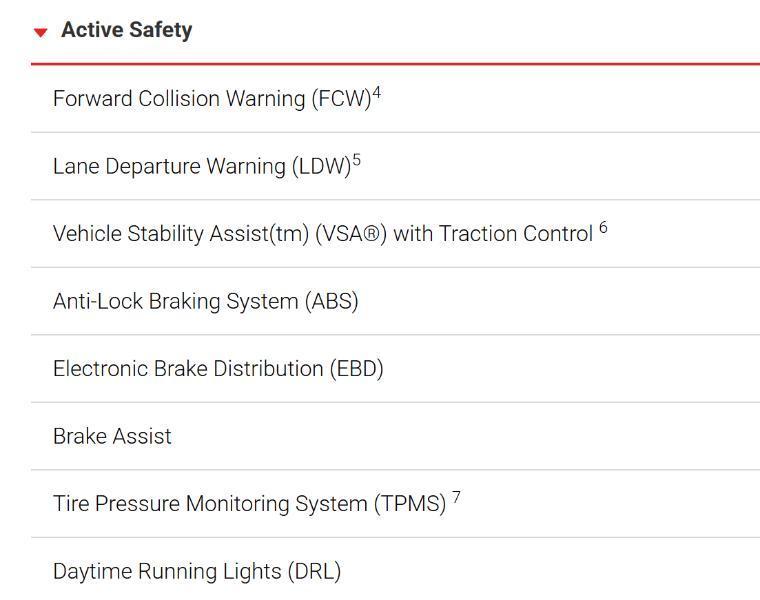Viewport: 760px width, 600px height.
Task: Collapse the Active Safety section arrow
Action: pos(40,32)
